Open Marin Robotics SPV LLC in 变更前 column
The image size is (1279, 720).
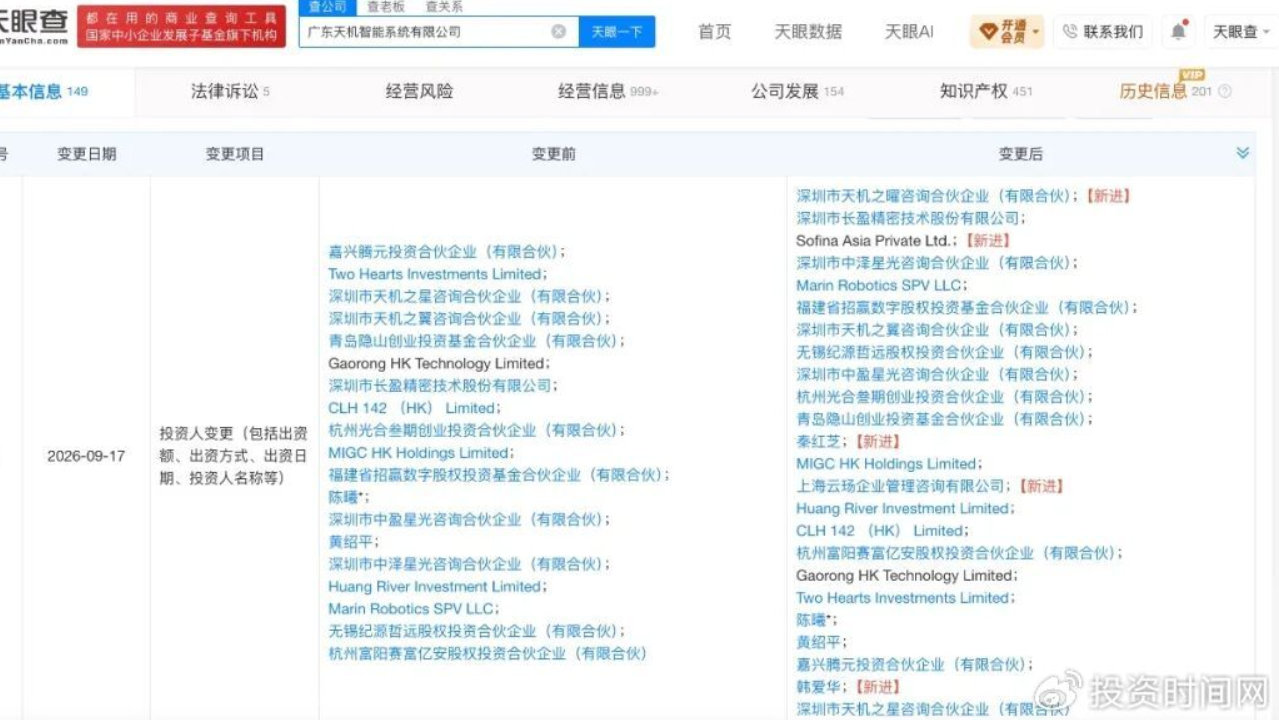pyautogui.click(x=411, y=609)
